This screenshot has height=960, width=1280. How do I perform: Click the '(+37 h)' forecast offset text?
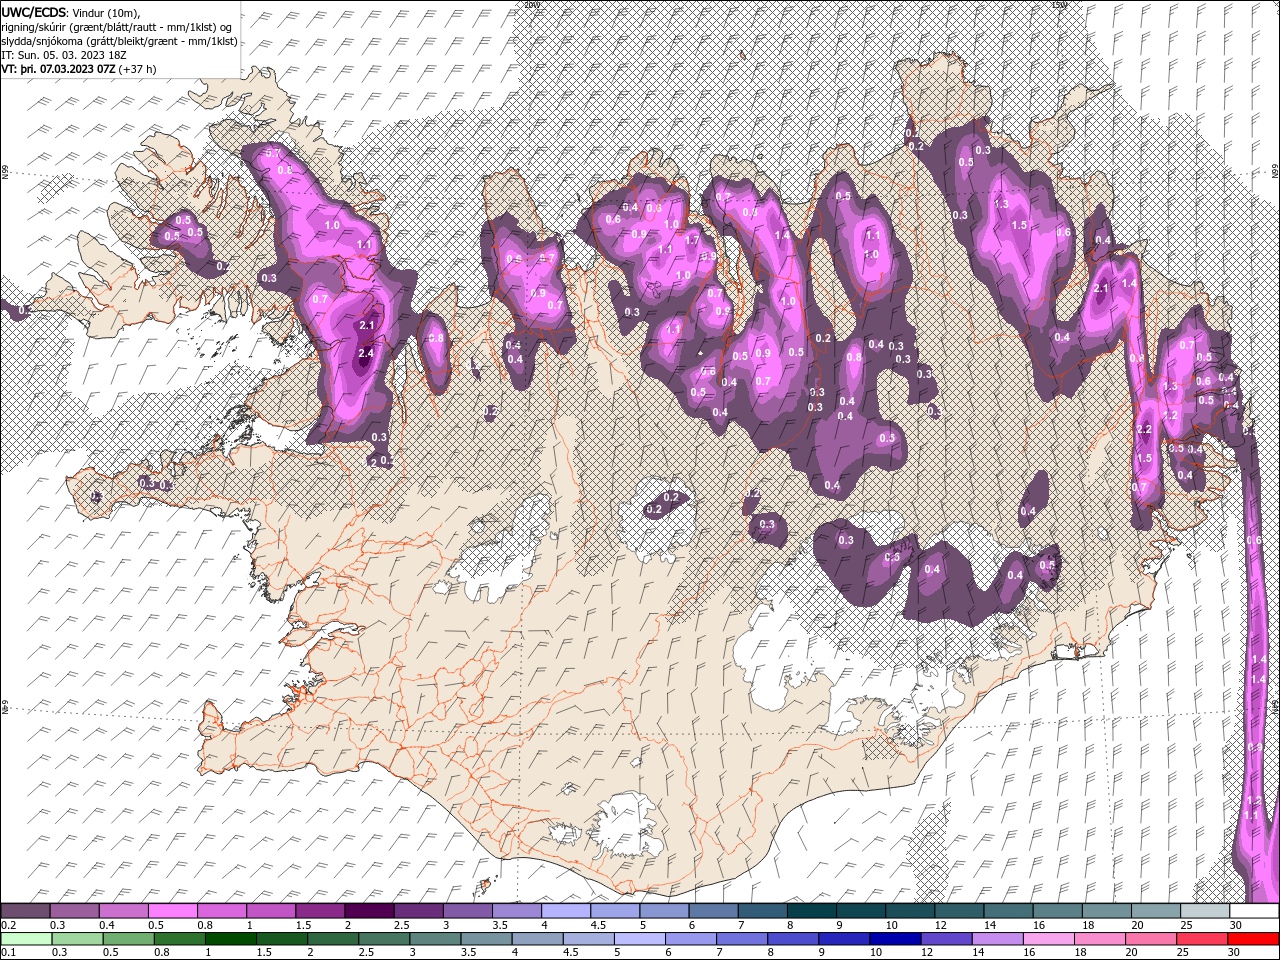tap(139, 69)
